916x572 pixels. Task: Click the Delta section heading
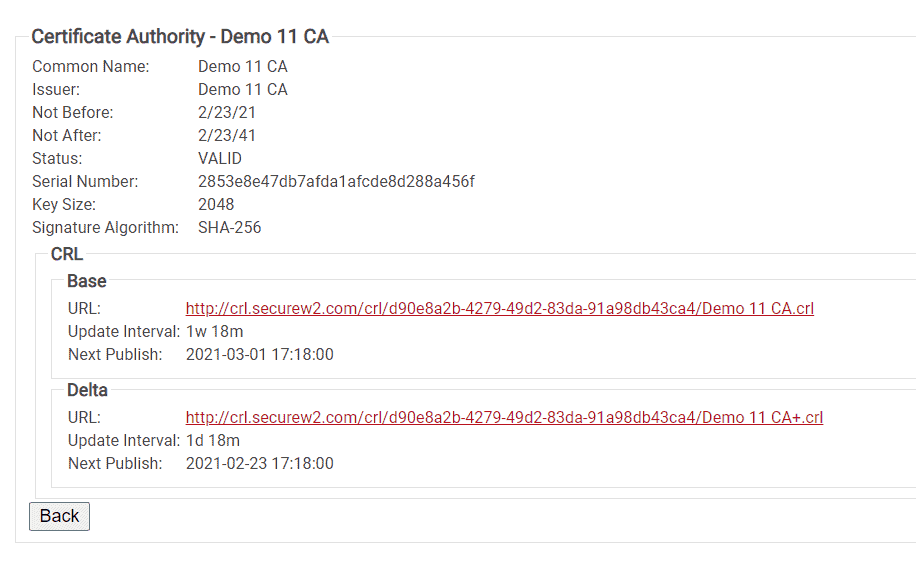87,390
